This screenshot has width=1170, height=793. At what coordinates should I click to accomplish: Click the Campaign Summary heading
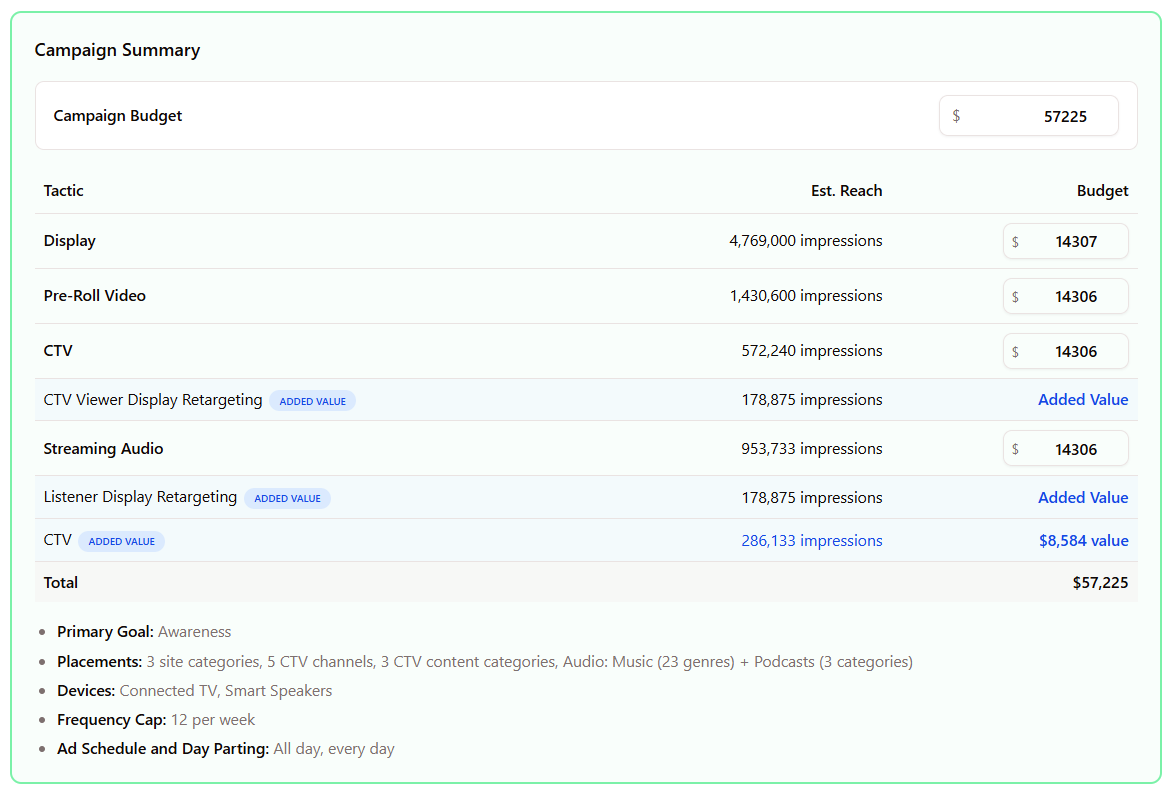[117, 50]
